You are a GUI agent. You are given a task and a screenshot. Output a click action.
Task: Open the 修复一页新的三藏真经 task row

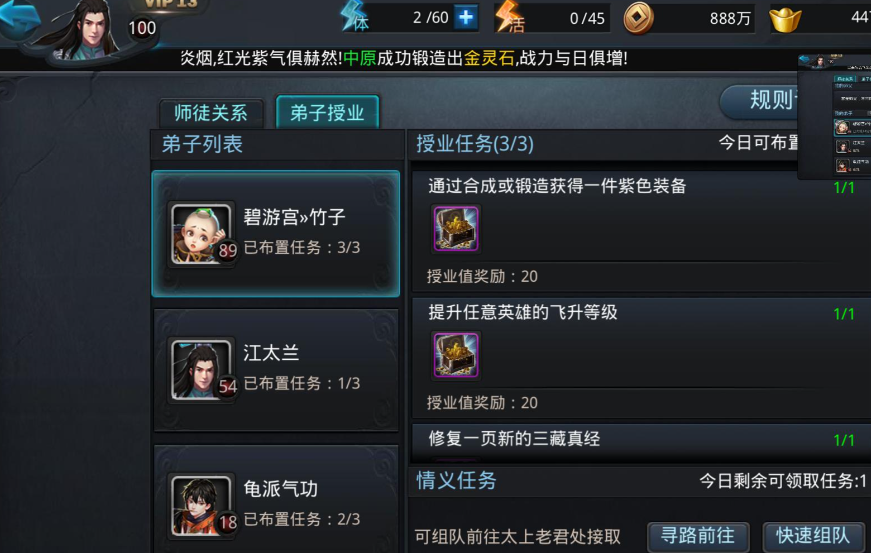click(640, 442)
